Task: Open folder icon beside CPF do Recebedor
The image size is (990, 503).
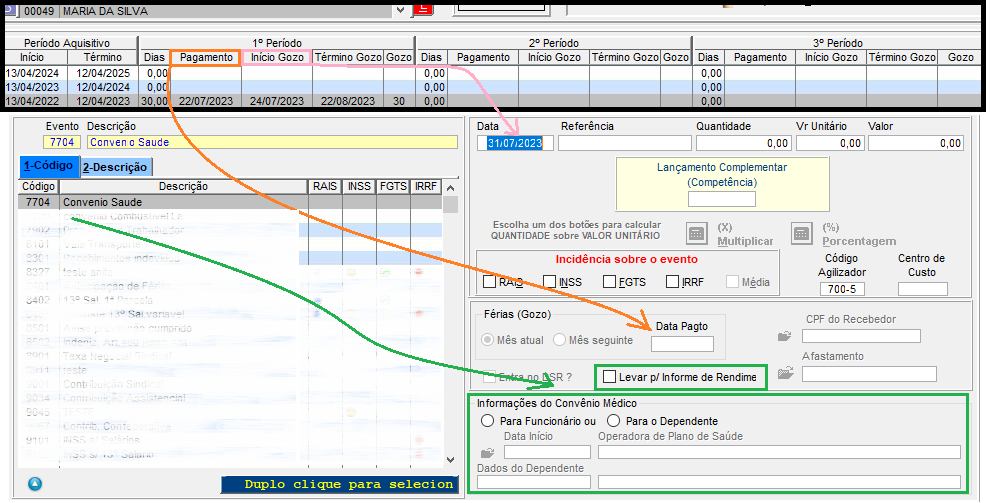Action: 785,336
